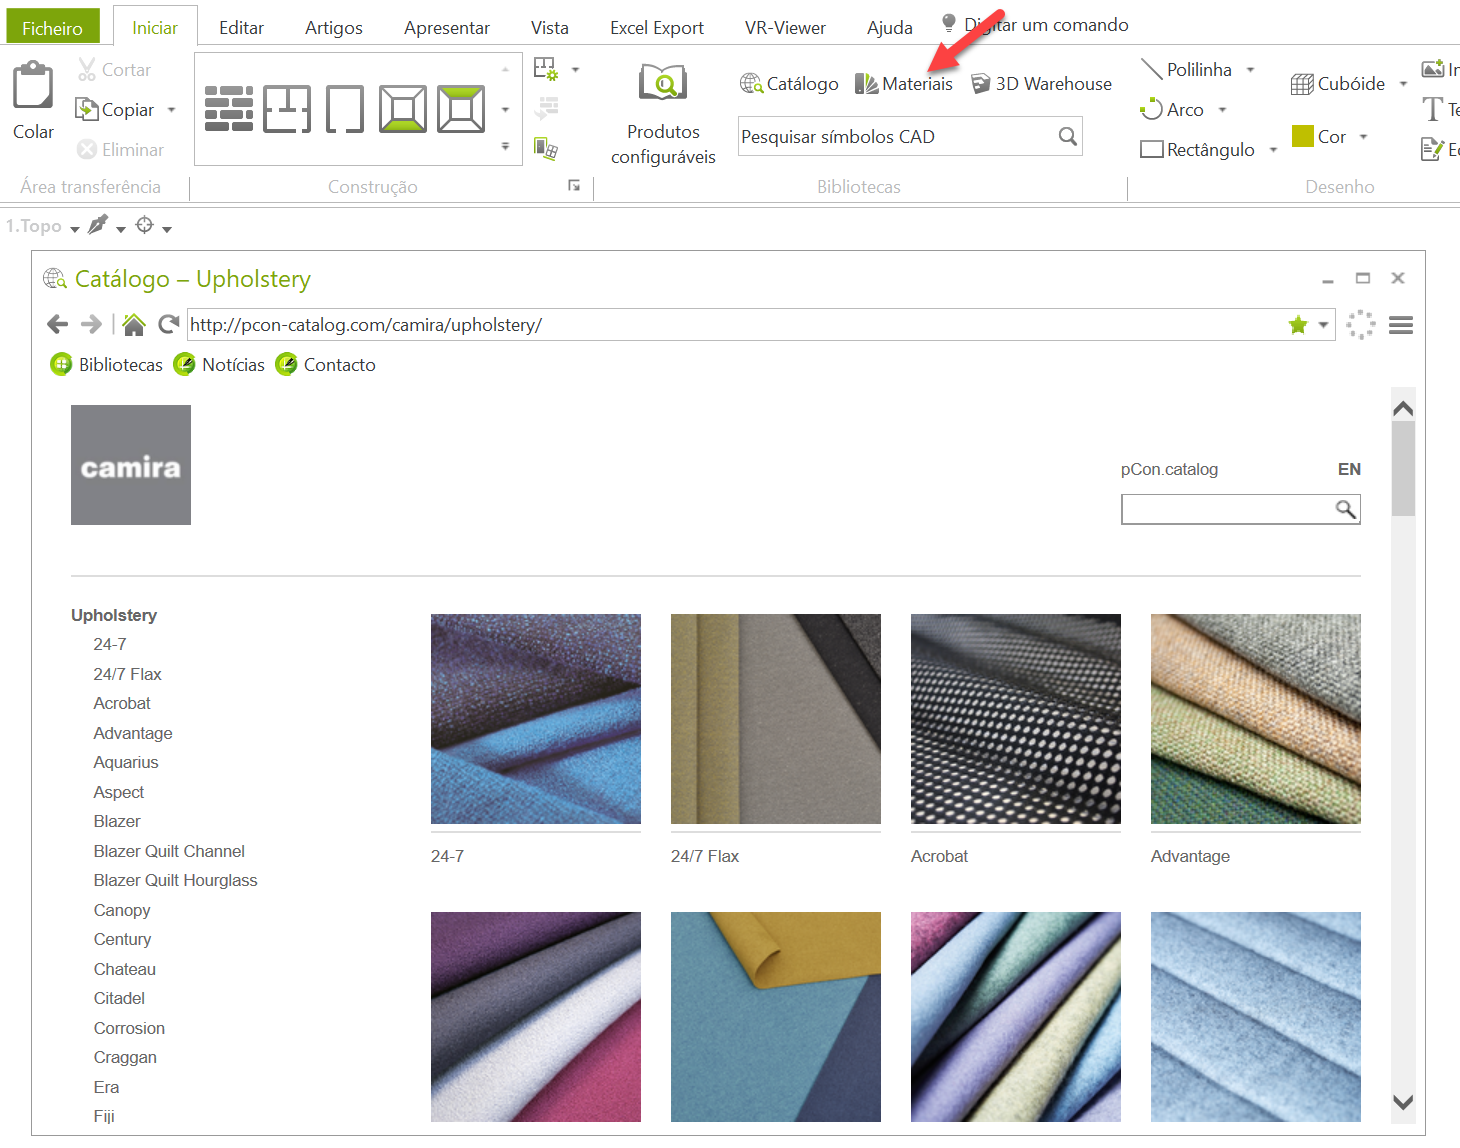
Task: Click the camira logo
Action: (x=131, y=465)
